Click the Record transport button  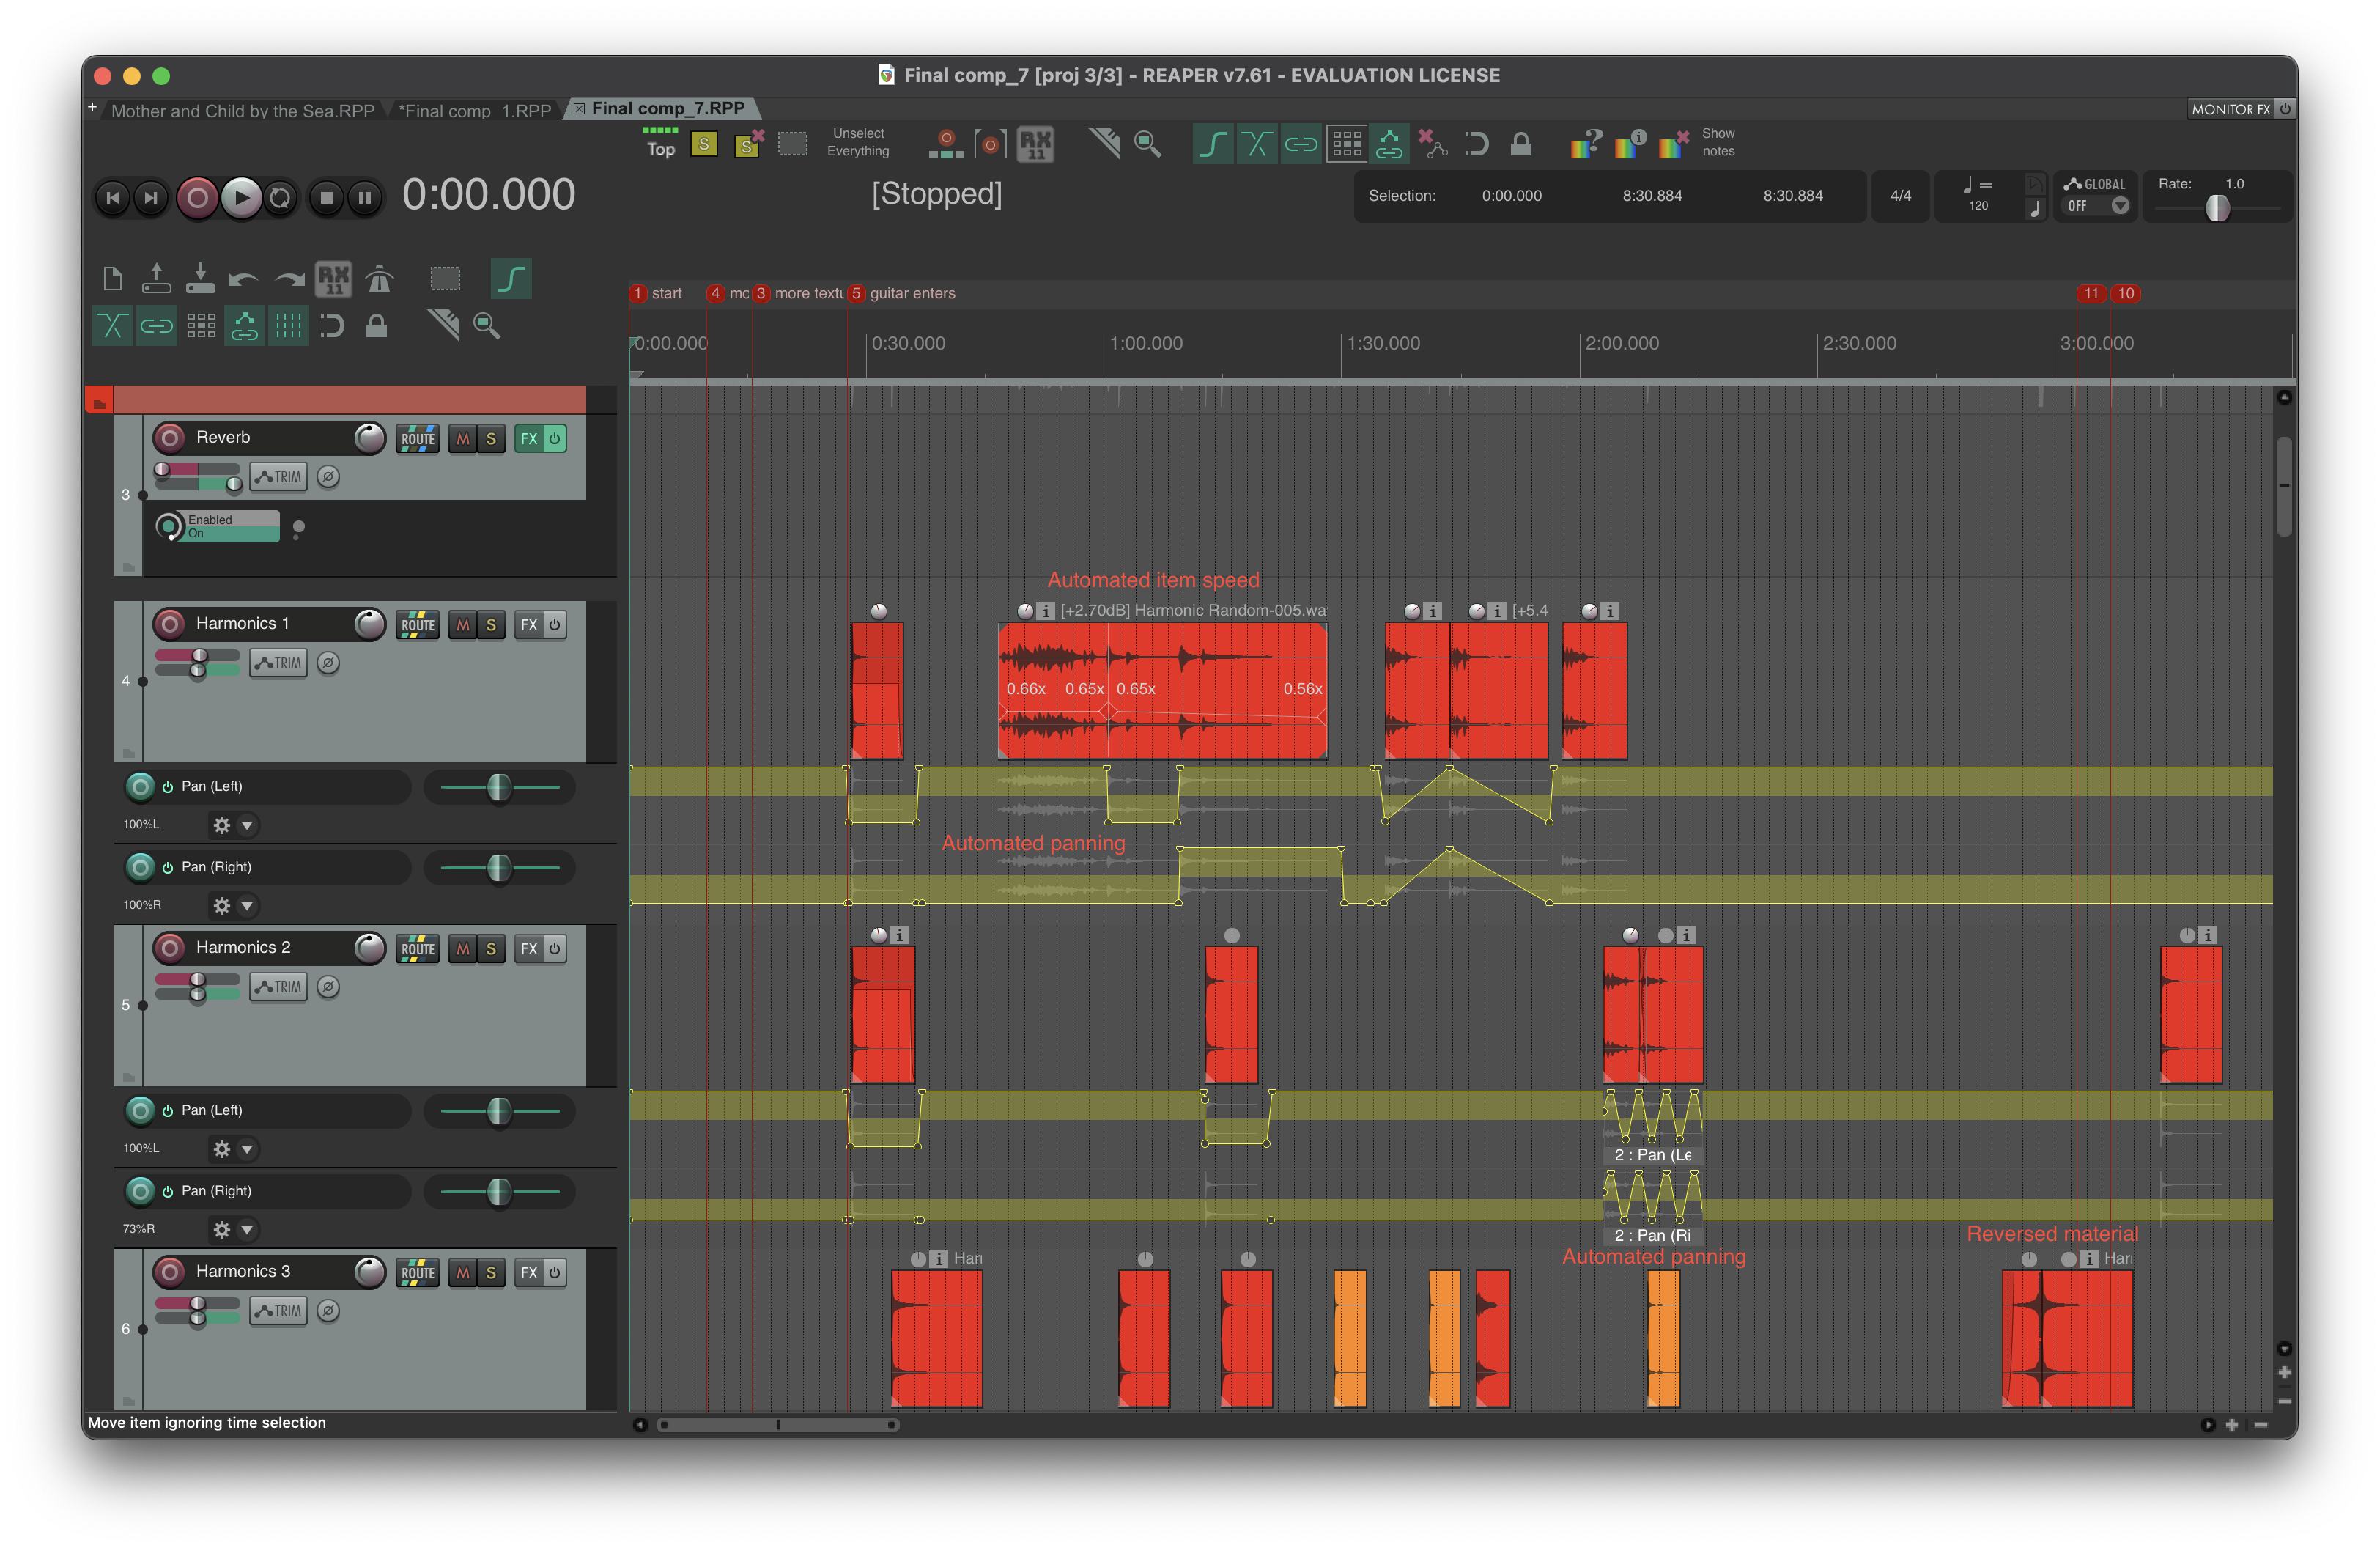pyautogui.click(x=197, y=198)
